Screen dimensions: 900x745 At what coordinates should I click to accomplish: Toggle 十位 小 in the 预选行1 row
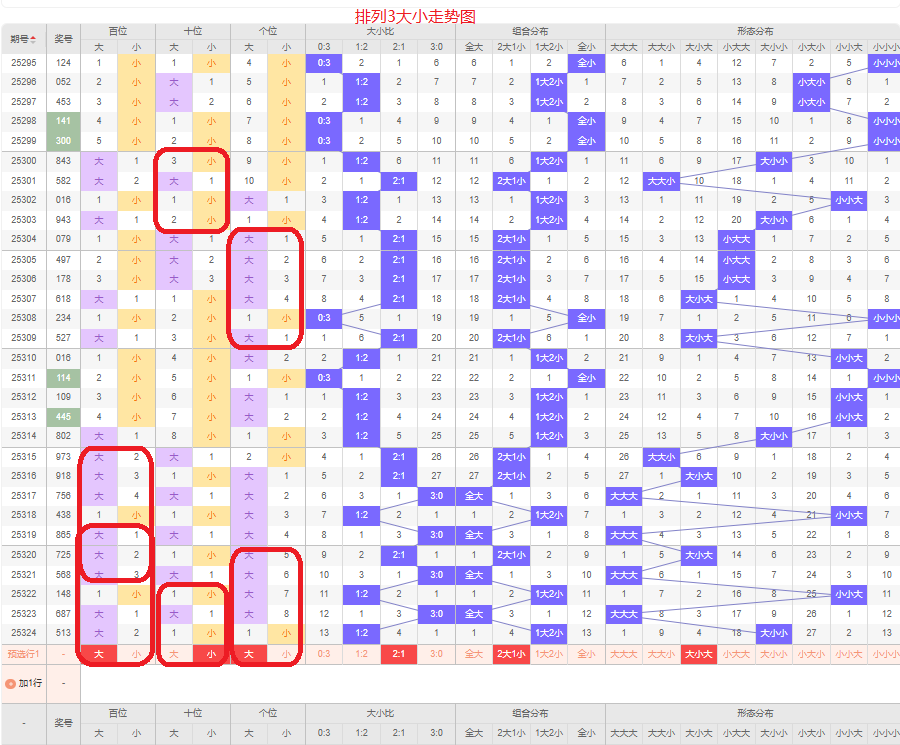click(x=211, y=654)
